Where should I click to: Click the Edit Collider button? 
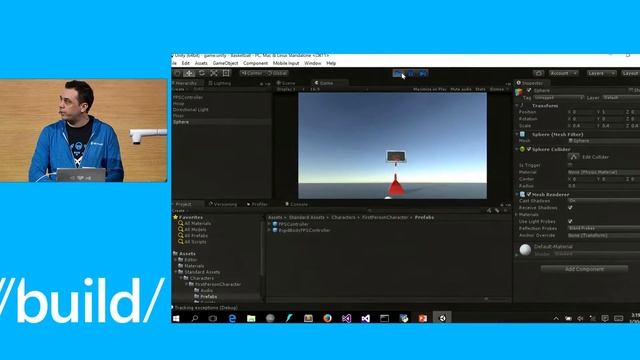(x=573, y=157)
